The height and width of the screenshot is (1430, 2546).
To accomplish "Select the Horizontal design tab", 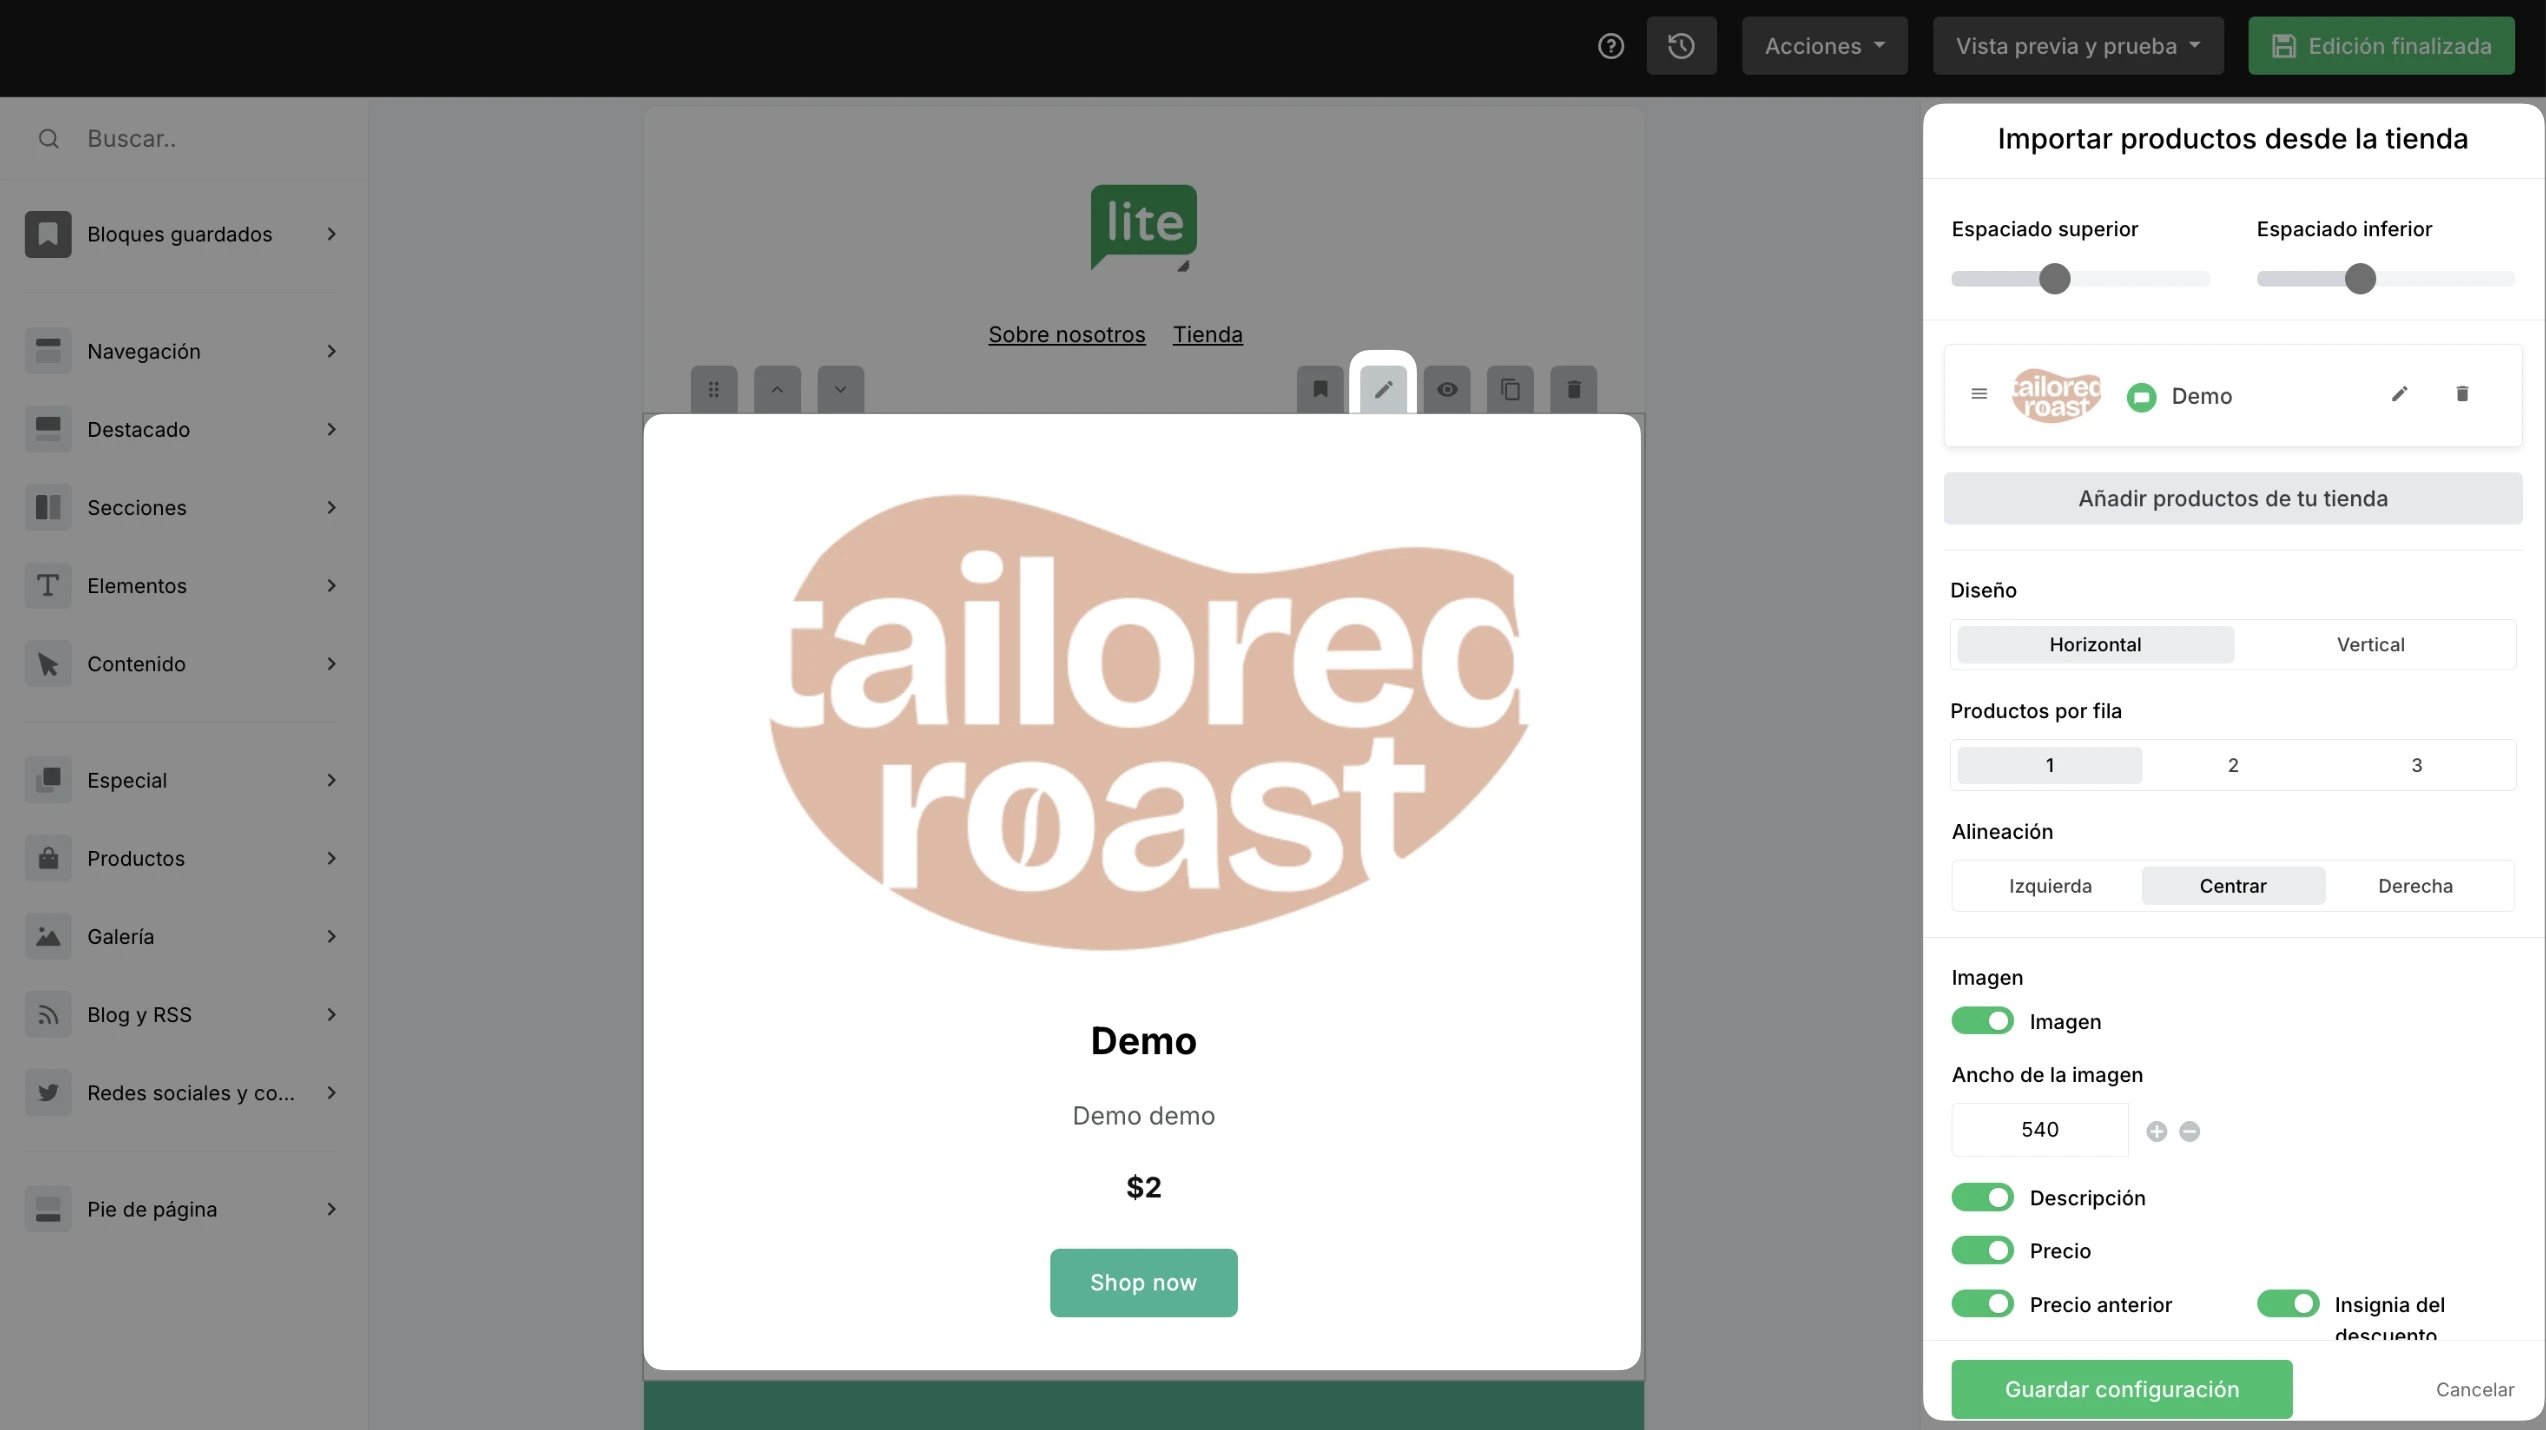I will 2095,645.
